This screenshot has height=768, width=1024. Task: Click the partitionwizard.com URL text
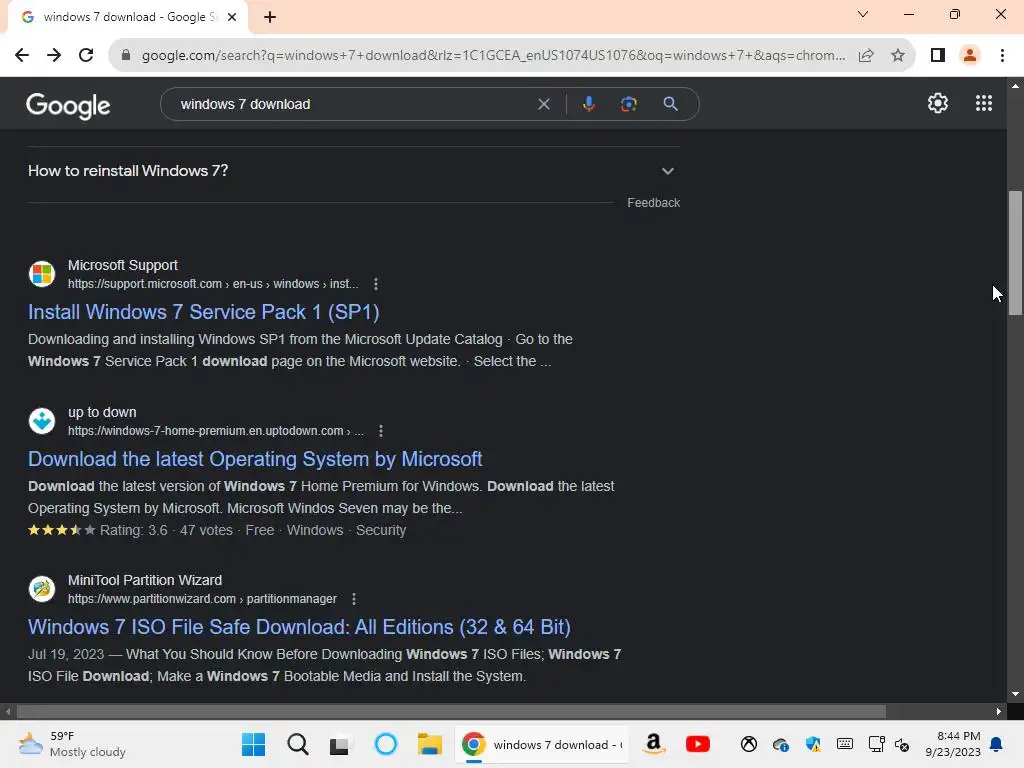coord(202,599)
